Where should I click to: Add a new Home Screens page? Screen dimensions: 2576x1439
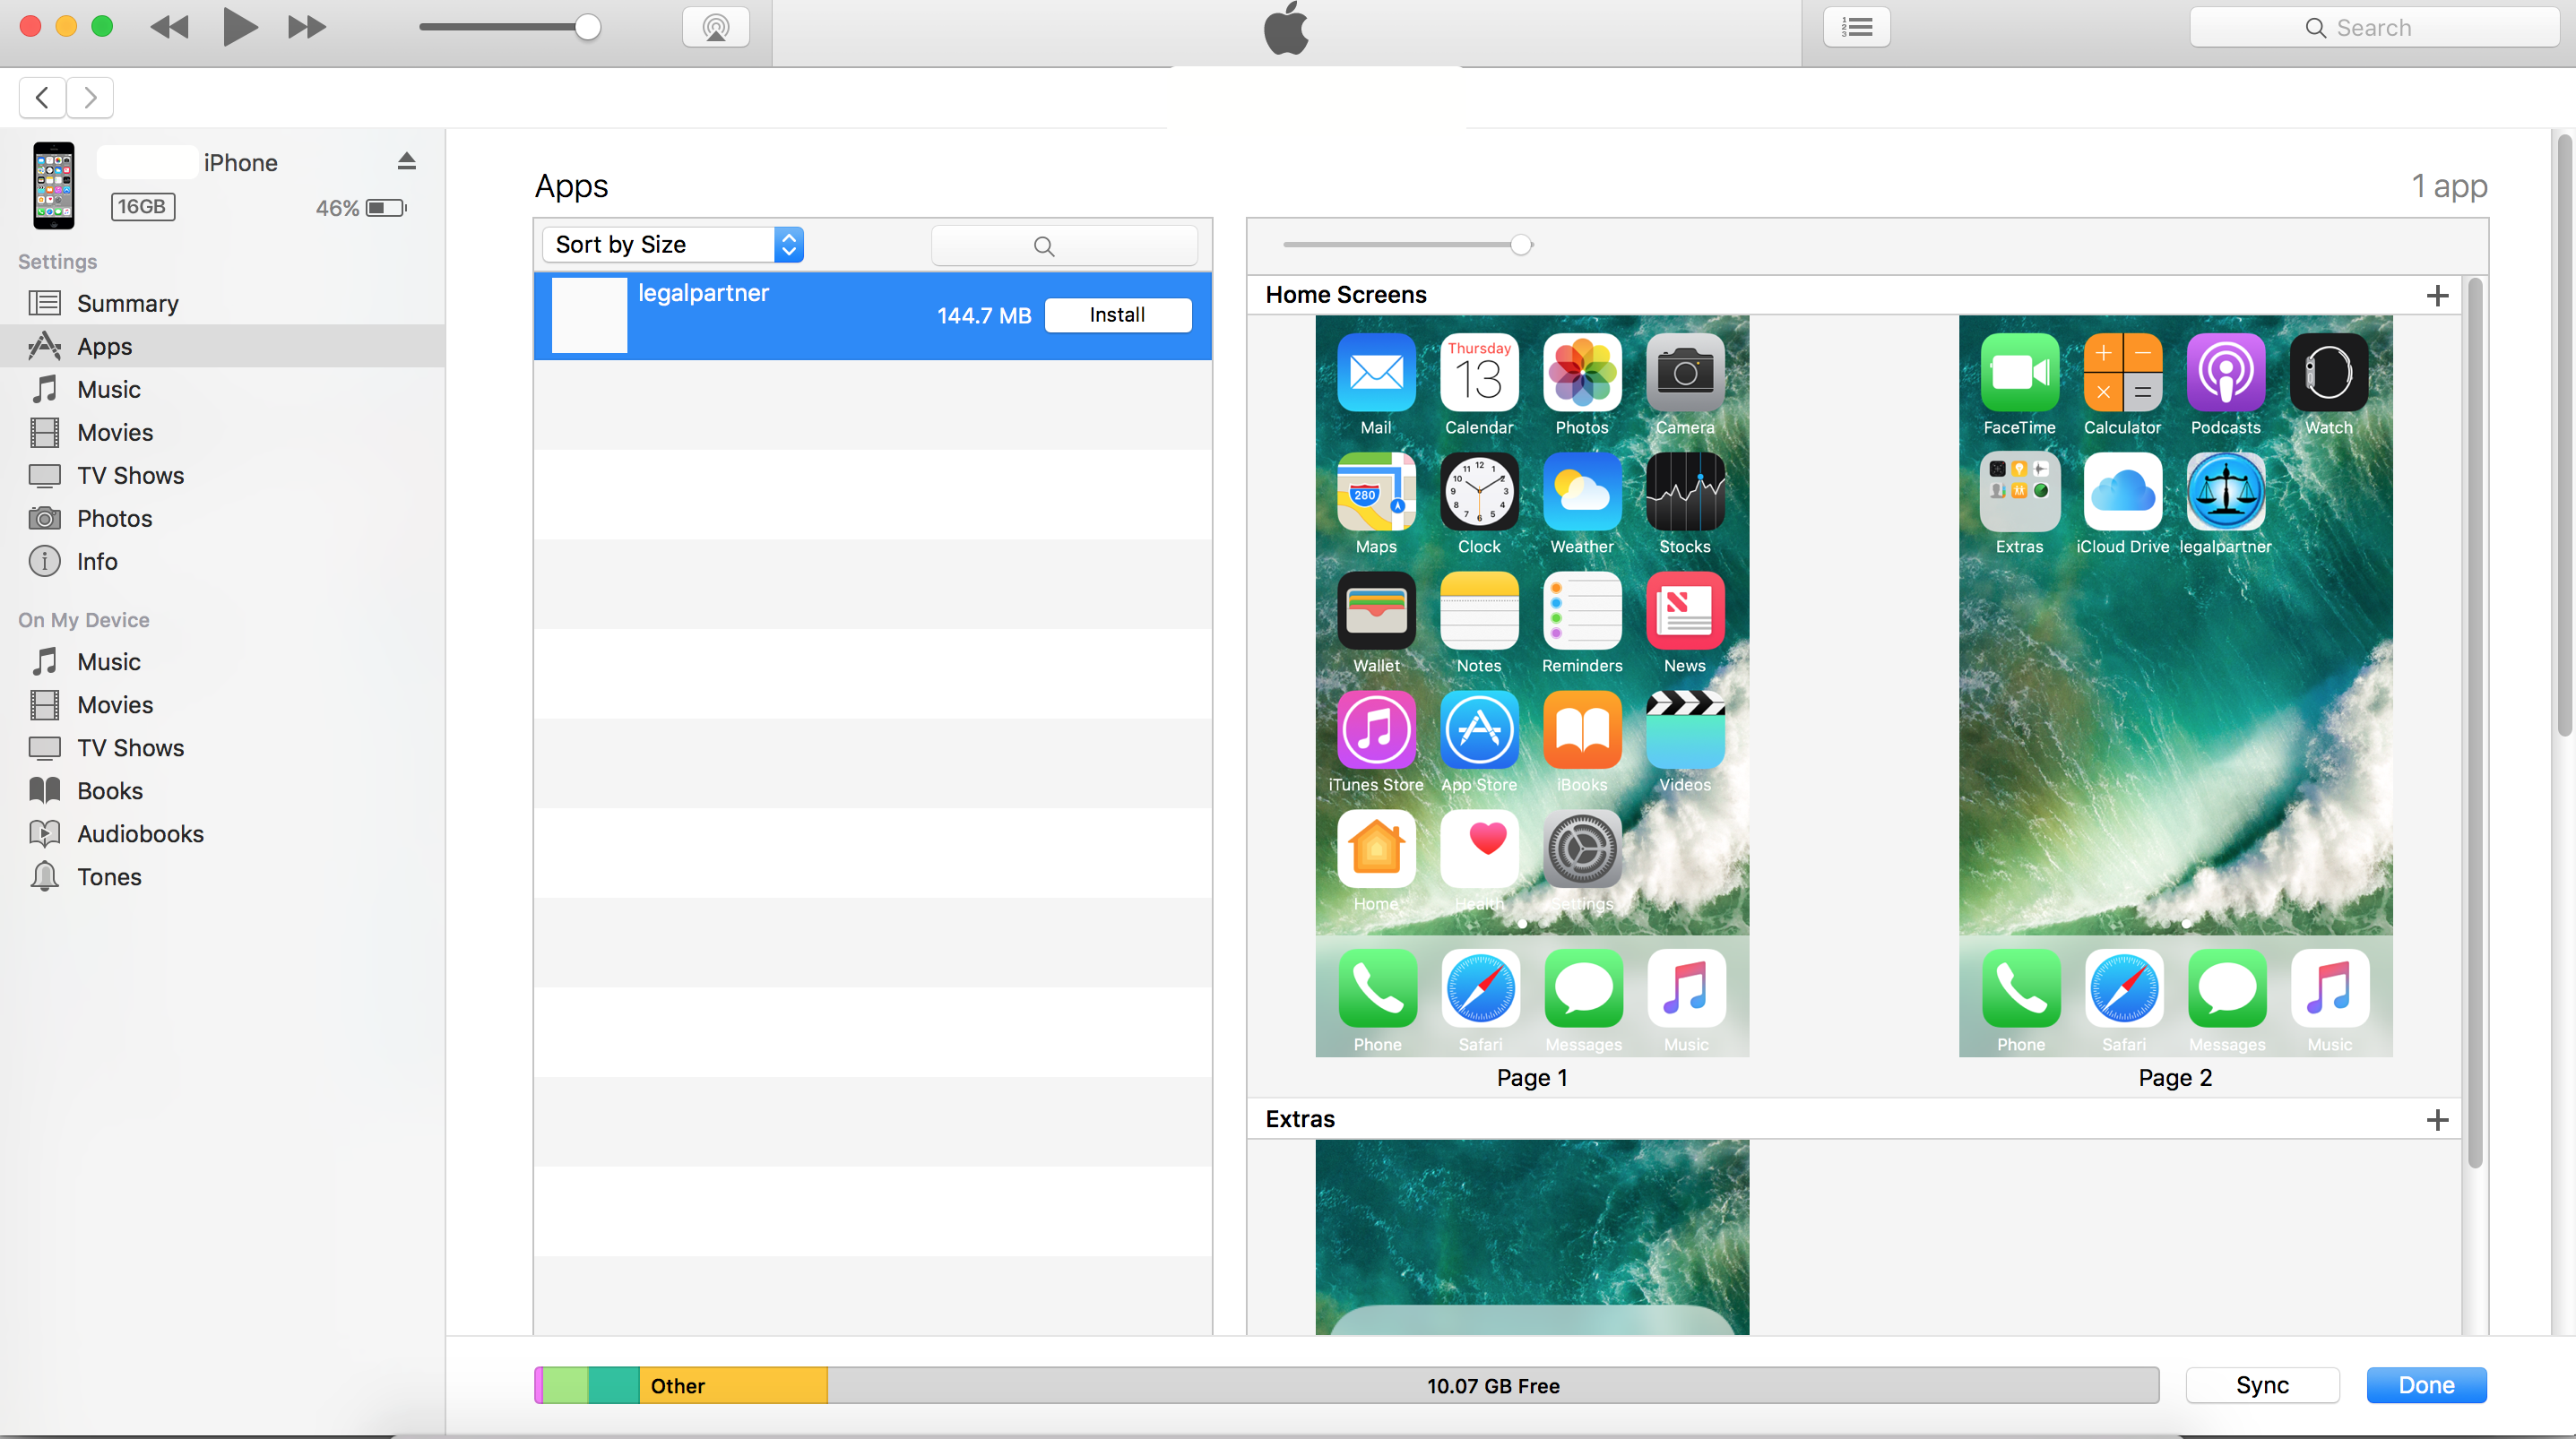pos(2437,295)
